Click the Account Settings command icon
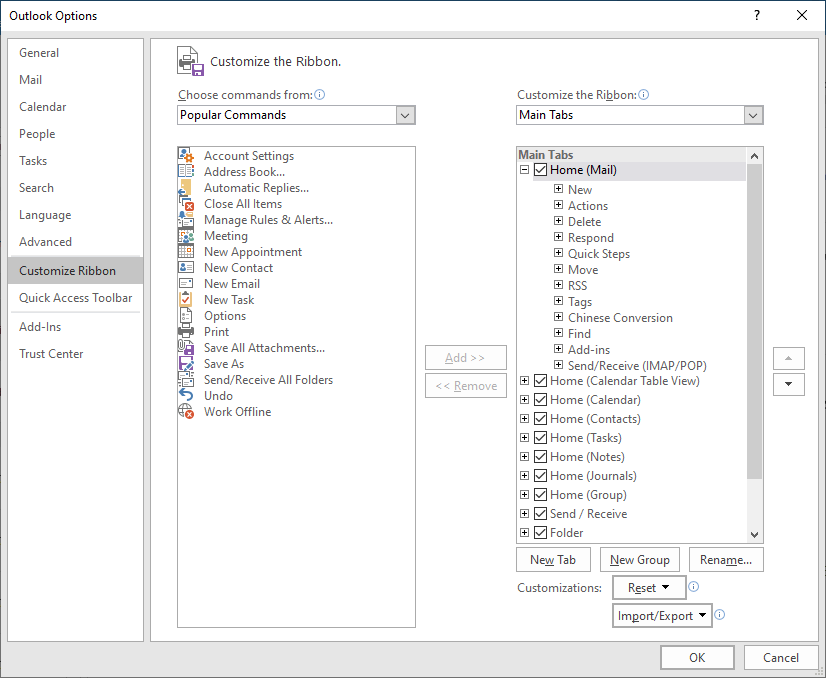This screenshot has height=678, width=826. pyautogui.click(x=185, y=155)
